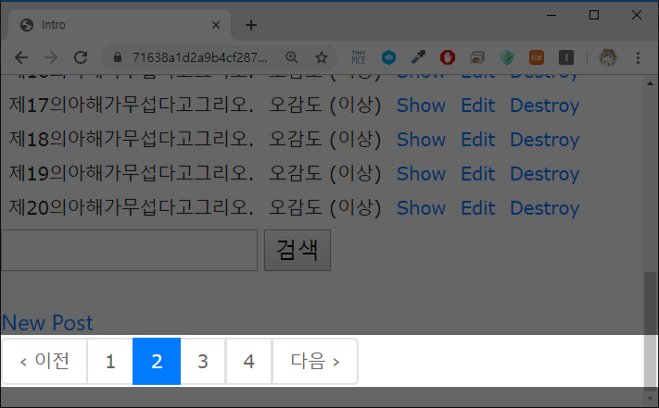Destroy post 제19의아해가무섭다고그리오

click(545, 174)
